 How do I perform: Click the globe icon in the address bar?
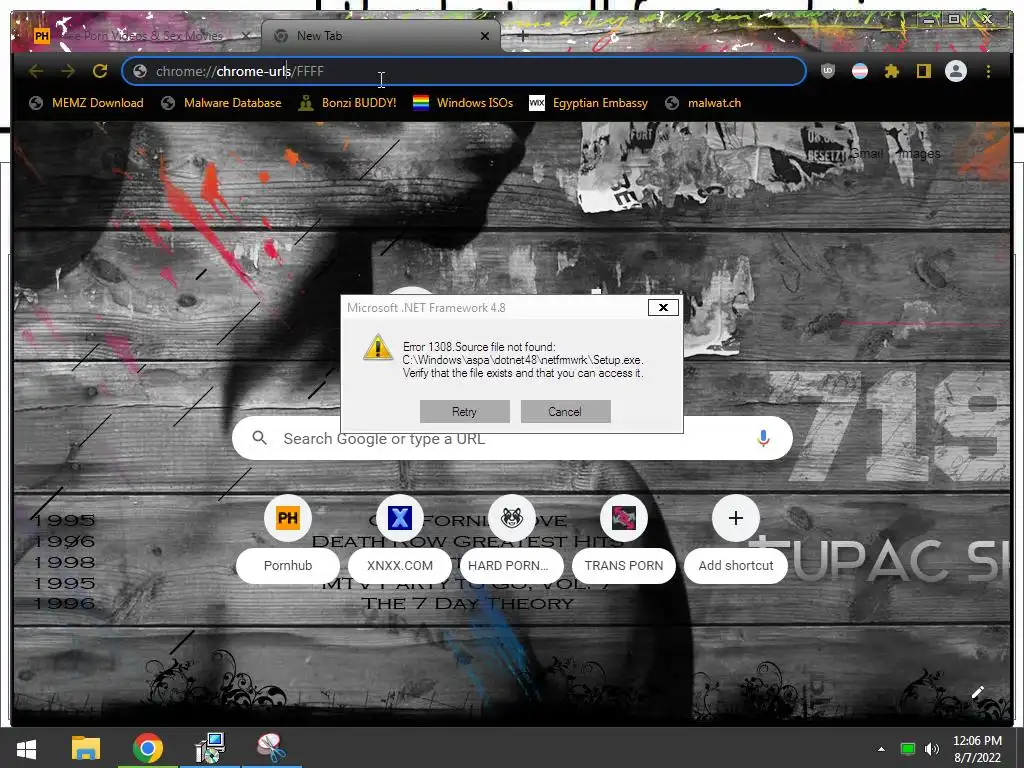[140, 71]
